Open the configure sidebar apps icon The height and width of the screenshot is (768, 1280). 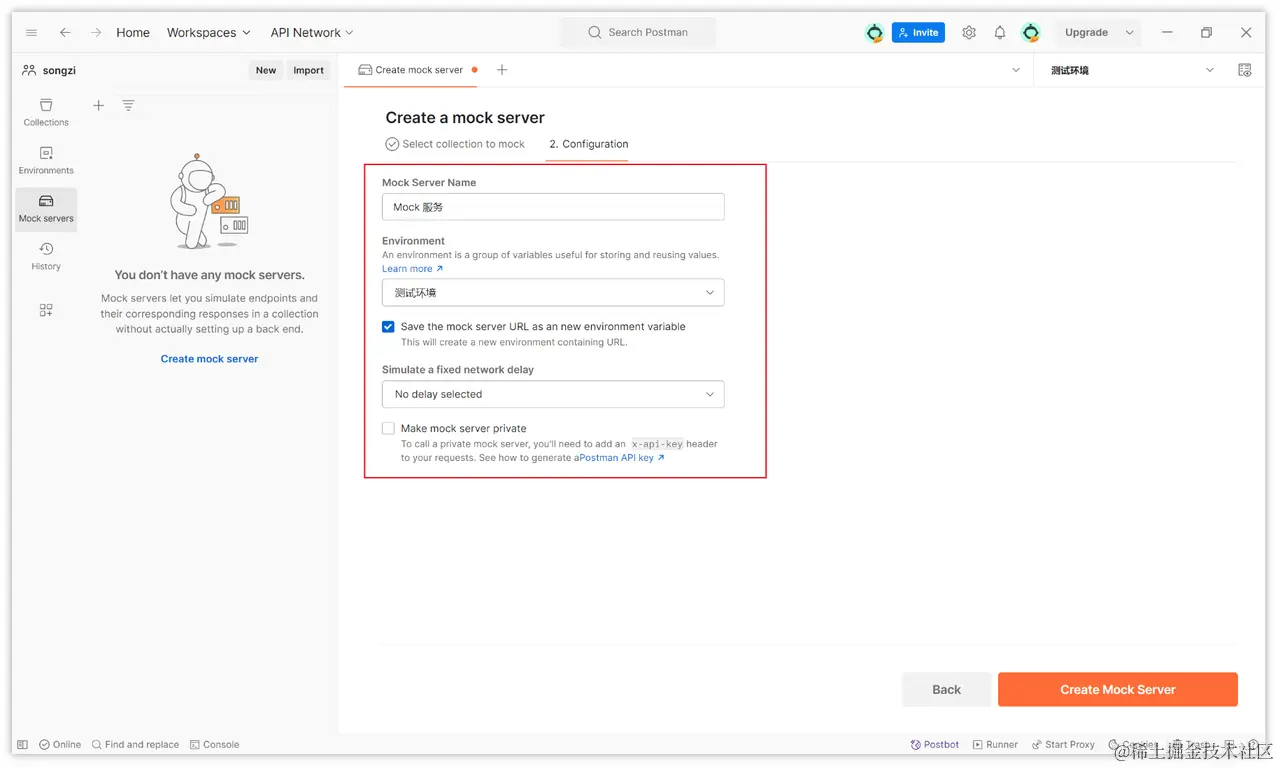pos(46,310)
